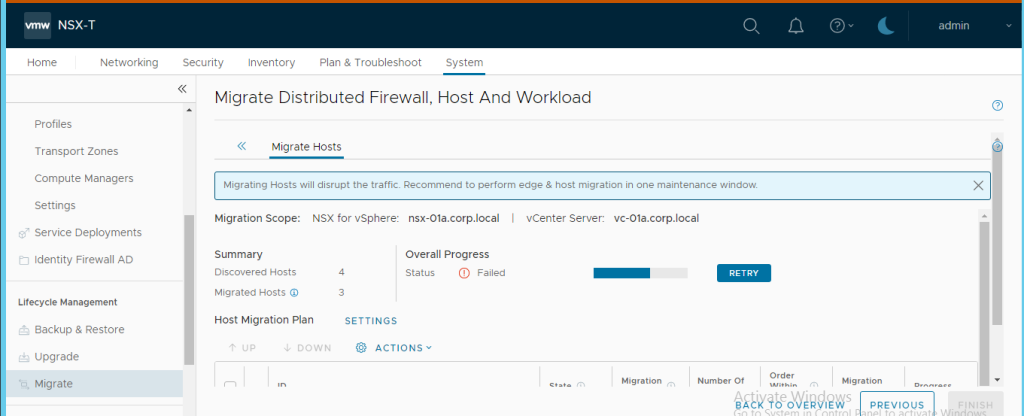Click the Migrated Hosts info icon
The height and width of the screenshot is (416, 1024).
294,293
